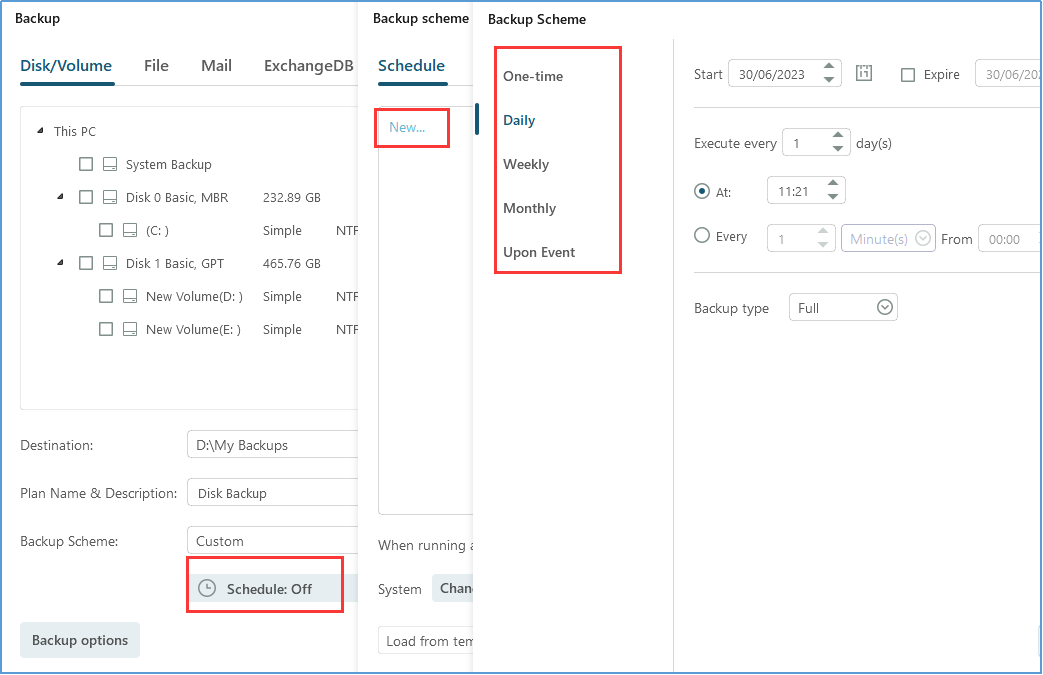Viewport: 1043px width, 675px height.
Task: Click the volume icon next to New Volume(E:)
Action: click(x=131, y=328)
